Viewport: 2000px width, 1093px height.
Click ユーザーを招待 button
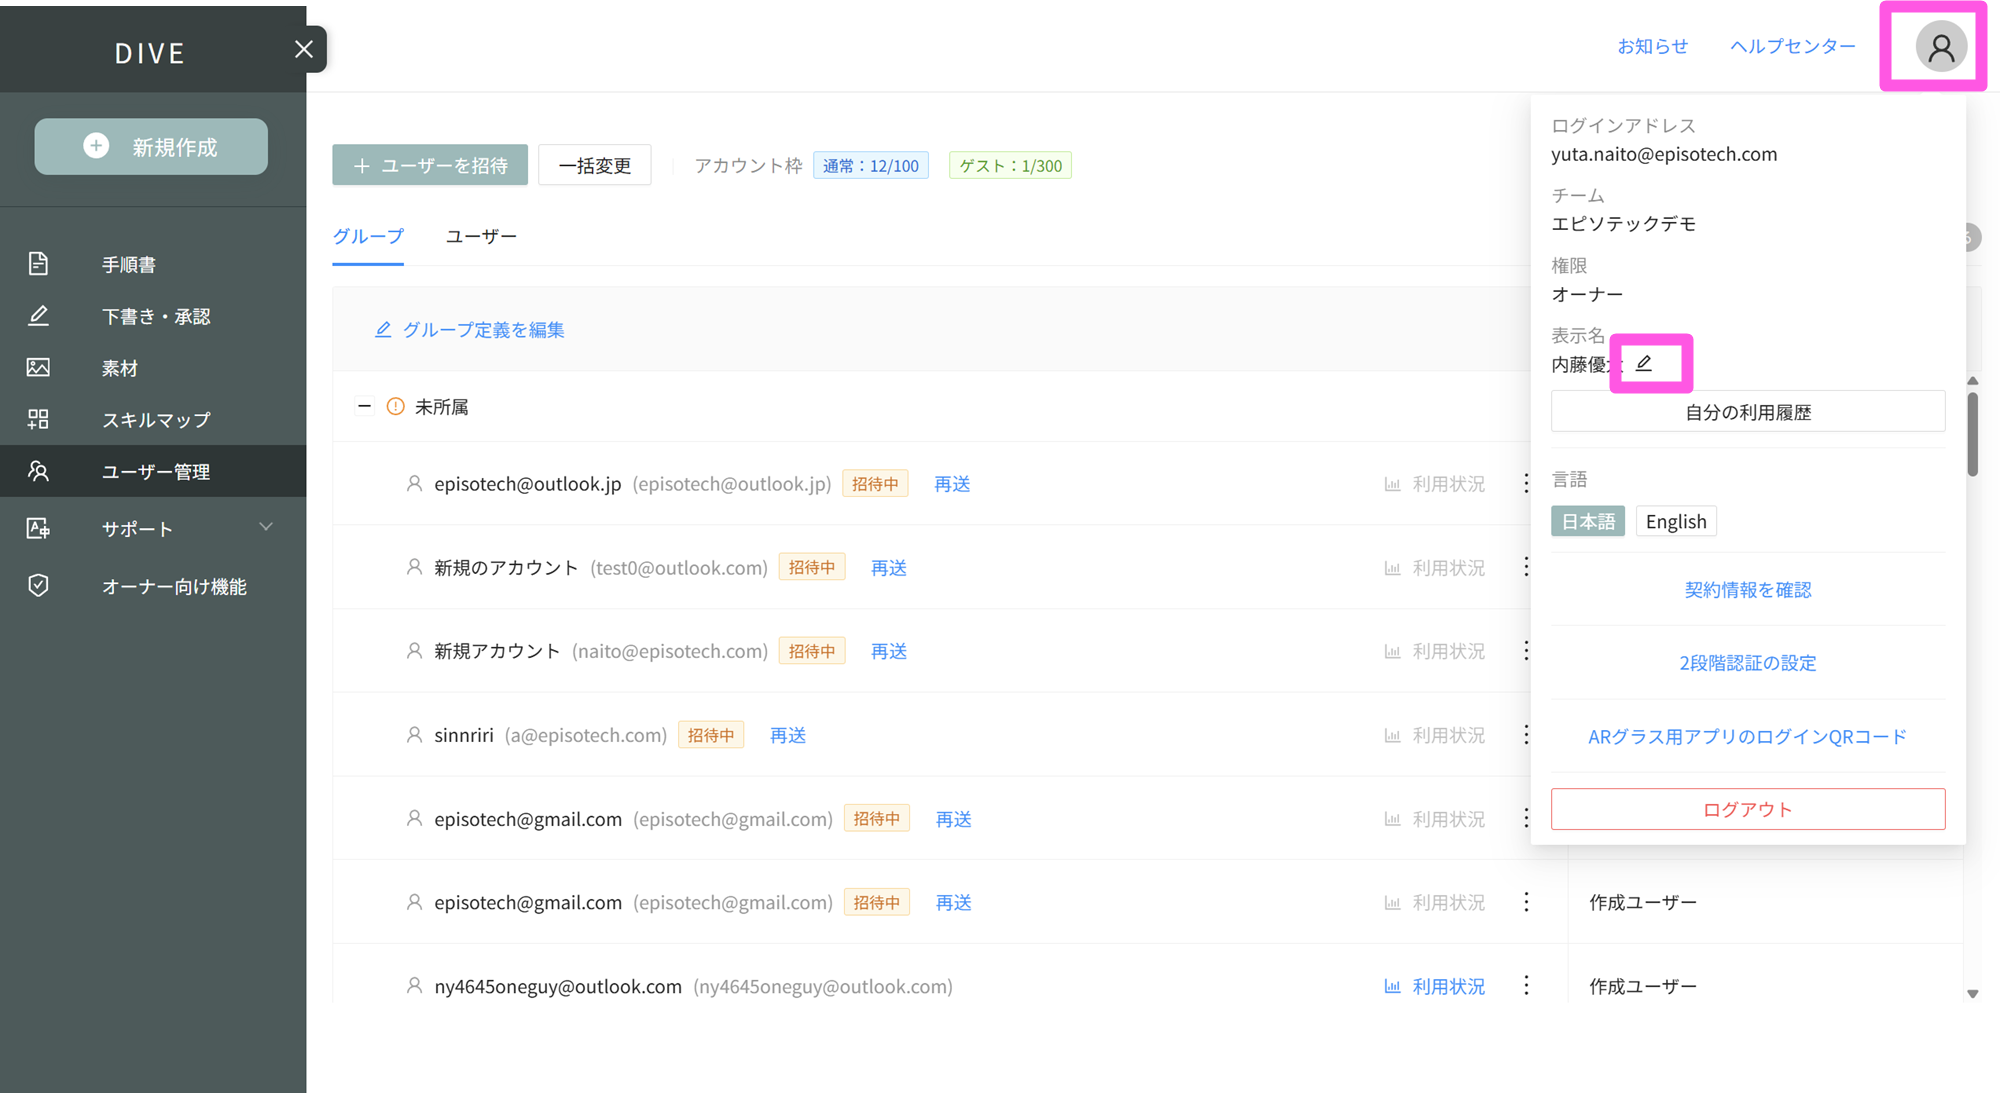(x=430, y=166)
